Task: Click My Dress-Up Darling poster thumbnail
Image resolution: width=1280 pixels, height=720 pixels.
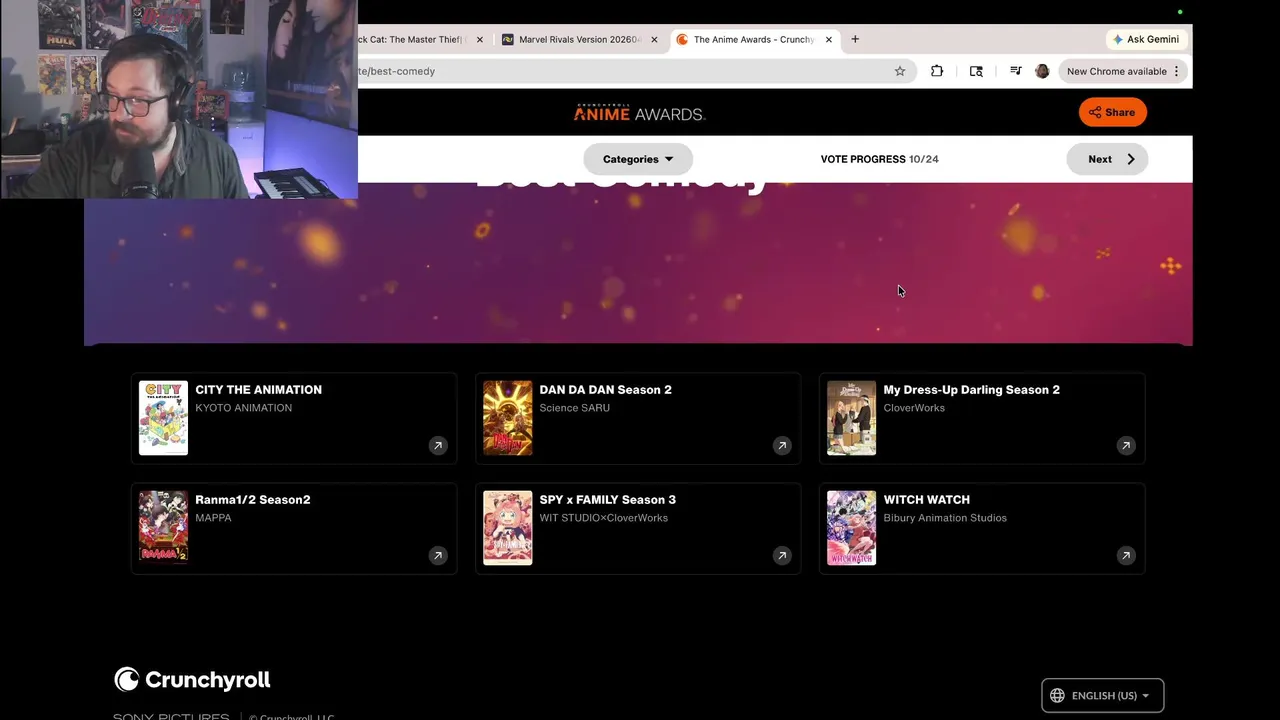Action: (x=852, y=418)
